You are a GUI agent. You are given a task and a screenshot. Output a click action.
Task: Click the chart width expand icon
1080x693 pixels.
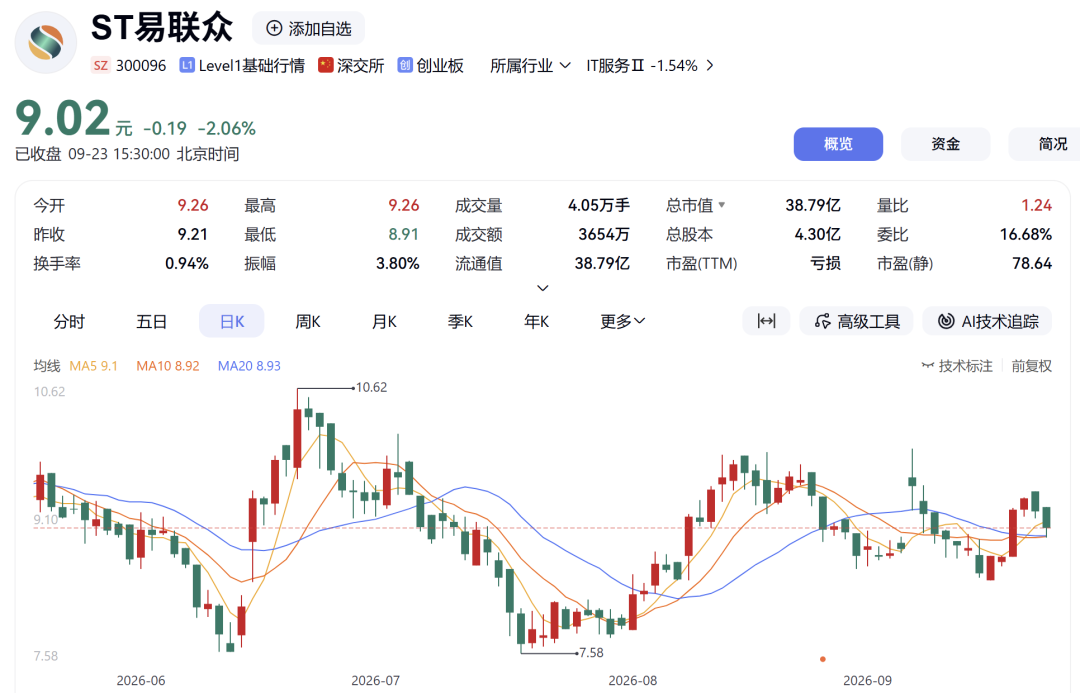coord(766,321)
